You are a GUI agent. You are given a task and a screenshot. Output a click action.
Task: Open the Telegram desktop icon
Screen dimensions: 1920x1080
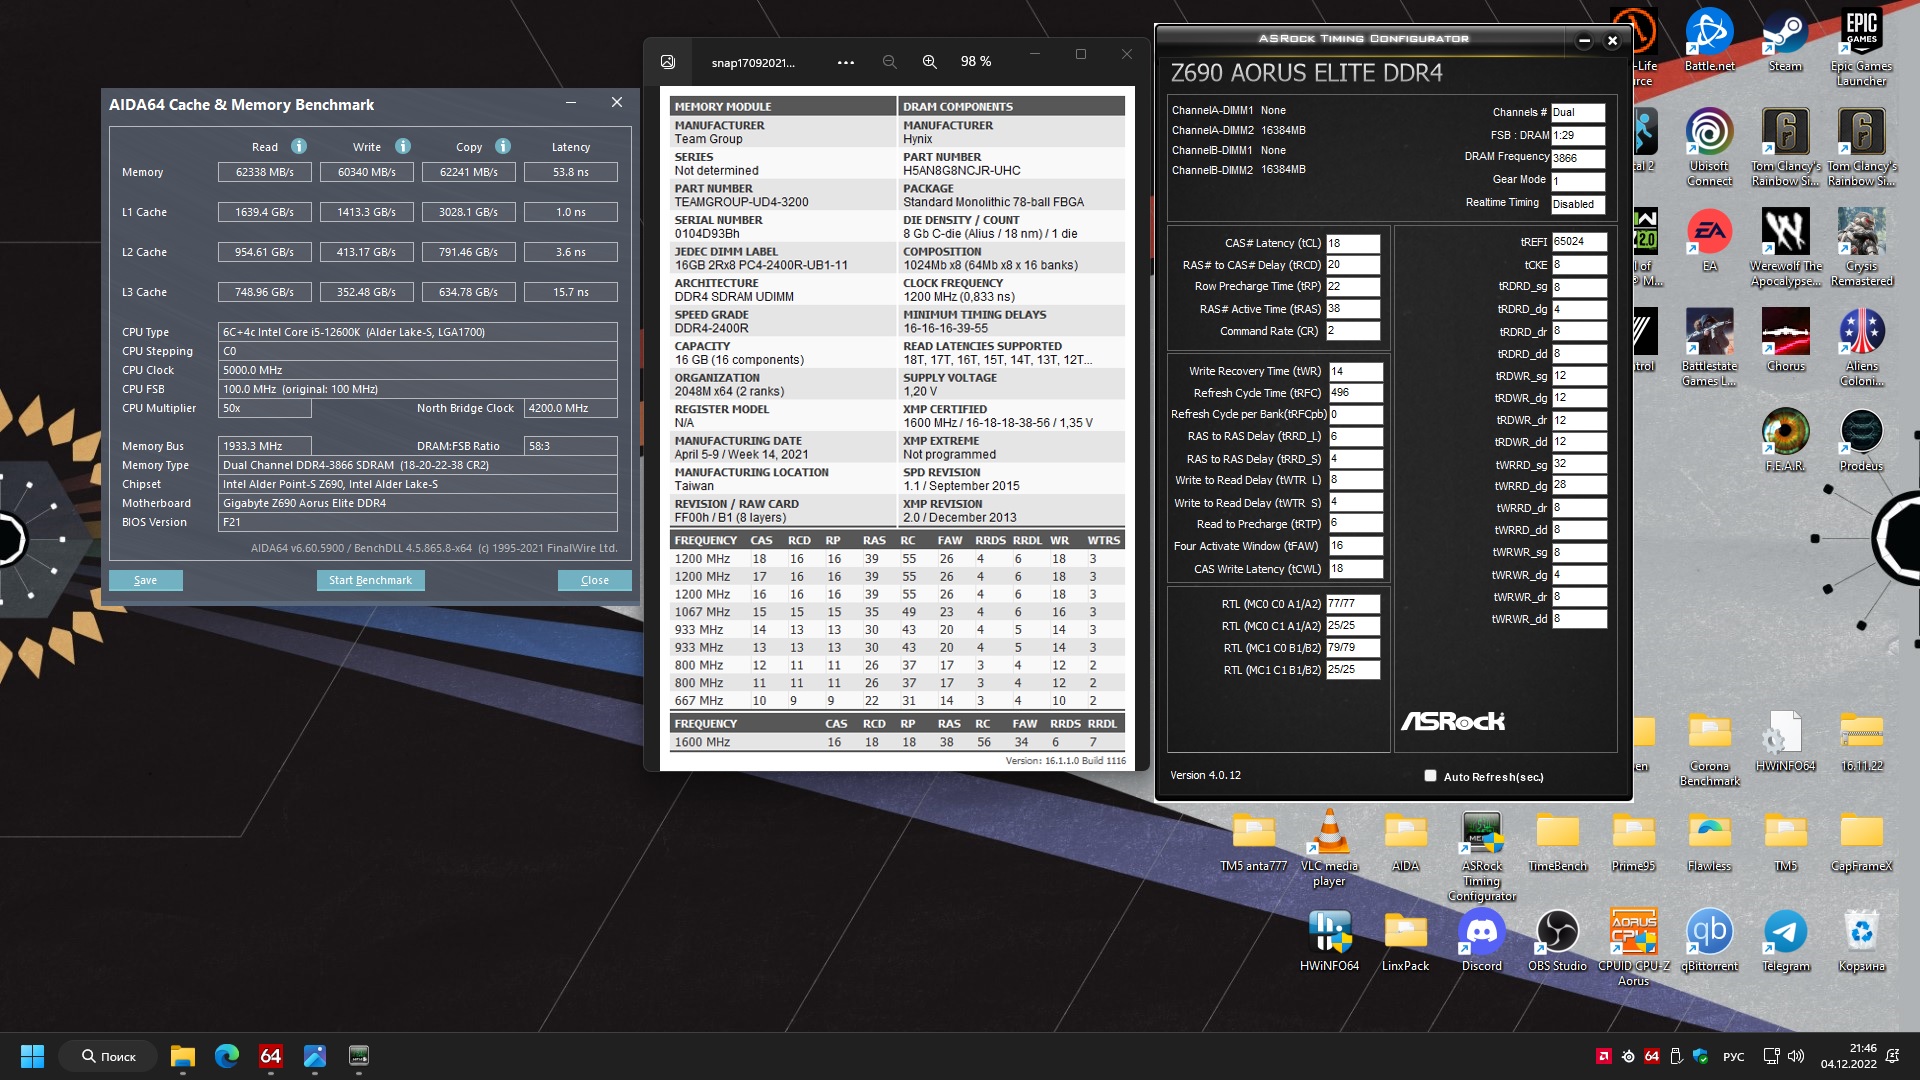1785,932
